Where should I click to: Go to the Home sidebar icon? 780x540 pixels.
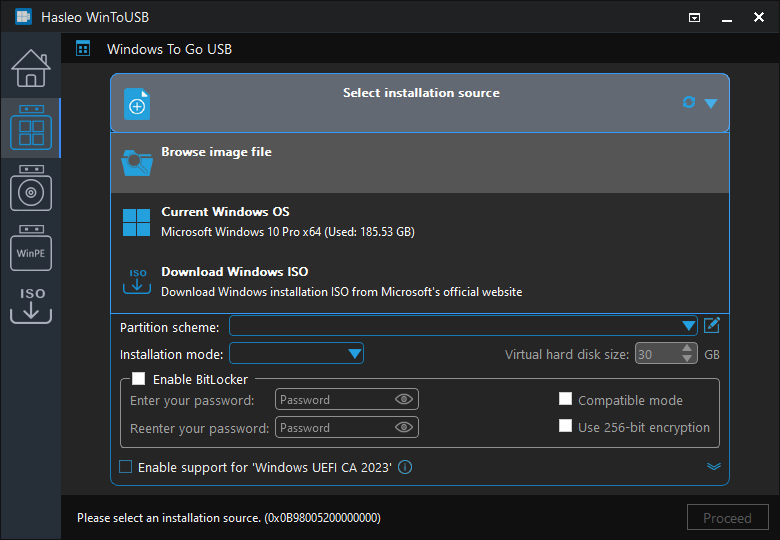(31, 68)
